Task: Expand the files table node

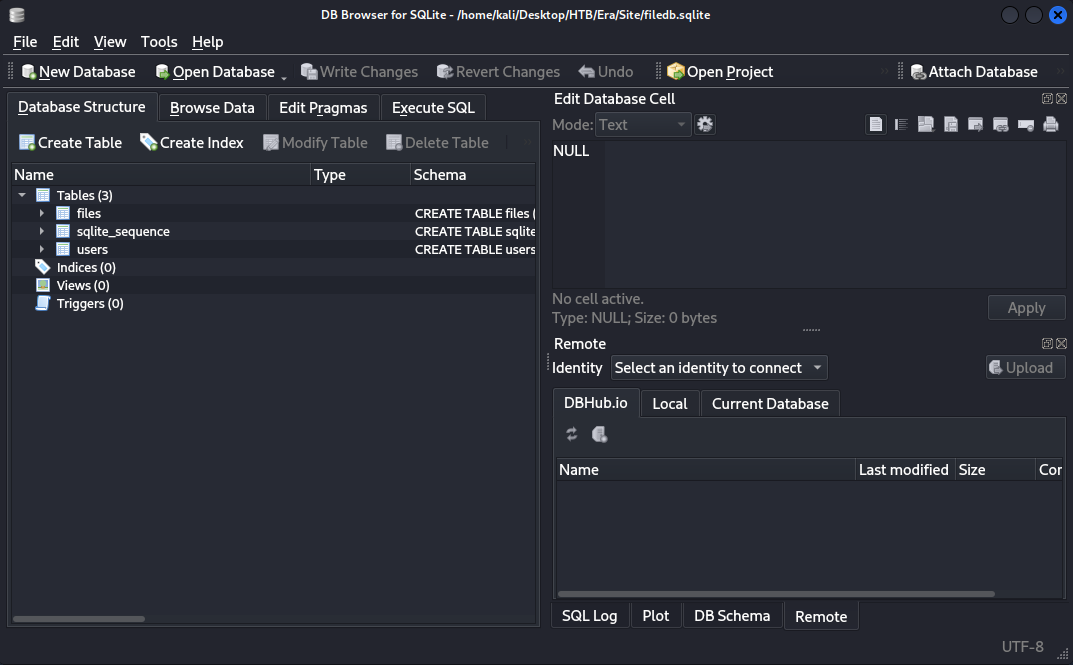Action: pos(42,213)
